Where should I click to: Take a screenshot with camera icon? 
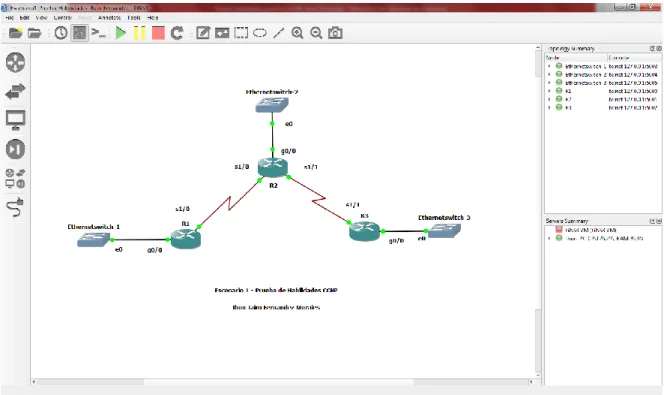335,33
